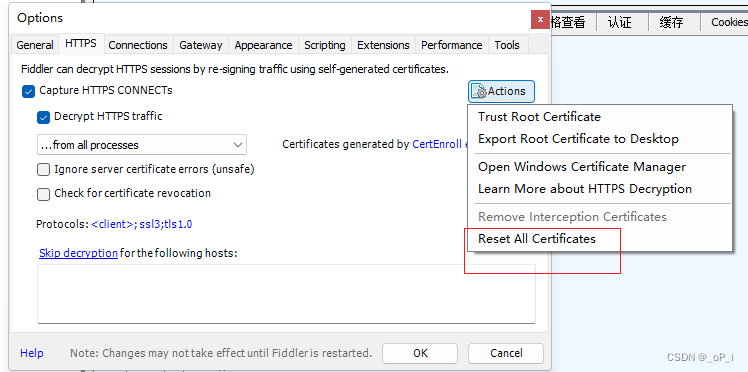The height and width of the screenshot is (372, 748).
Task: Click the Actions button
Action: [x=501, y=91]
